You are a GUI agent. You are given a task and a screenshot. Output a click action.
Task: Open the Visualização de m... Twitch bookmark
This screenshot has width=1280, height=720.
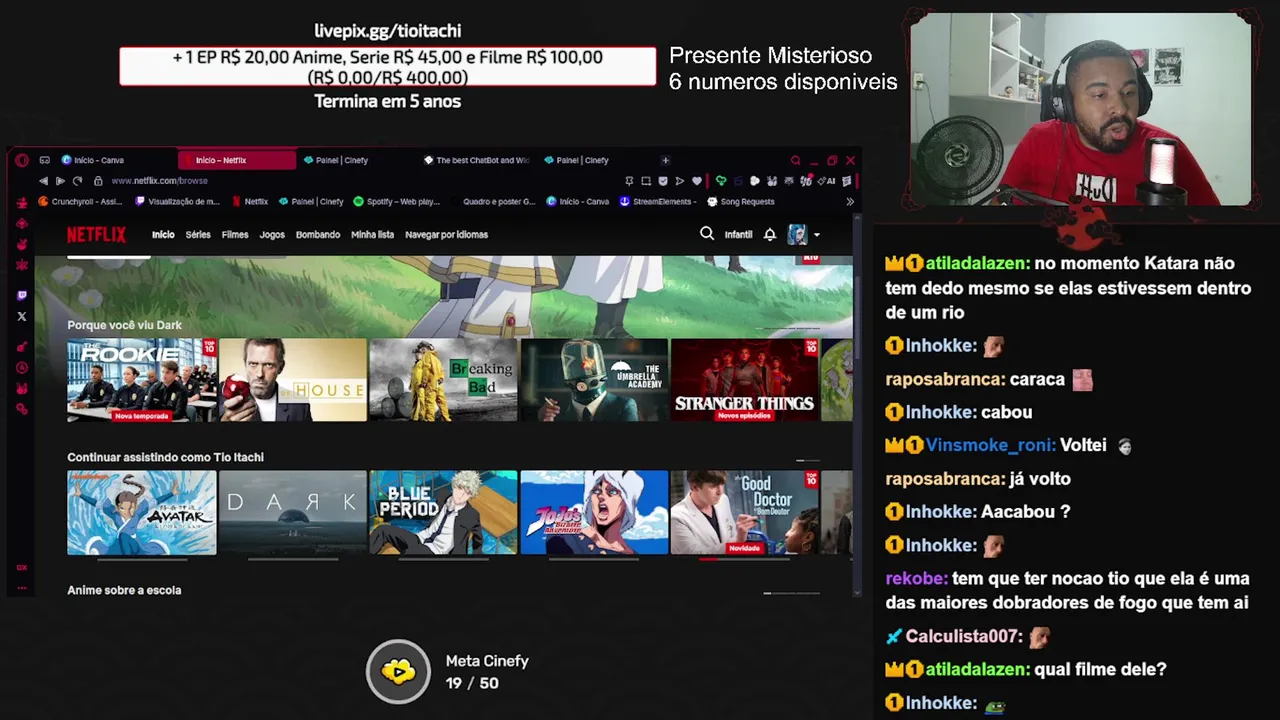(x=177, y=201)
